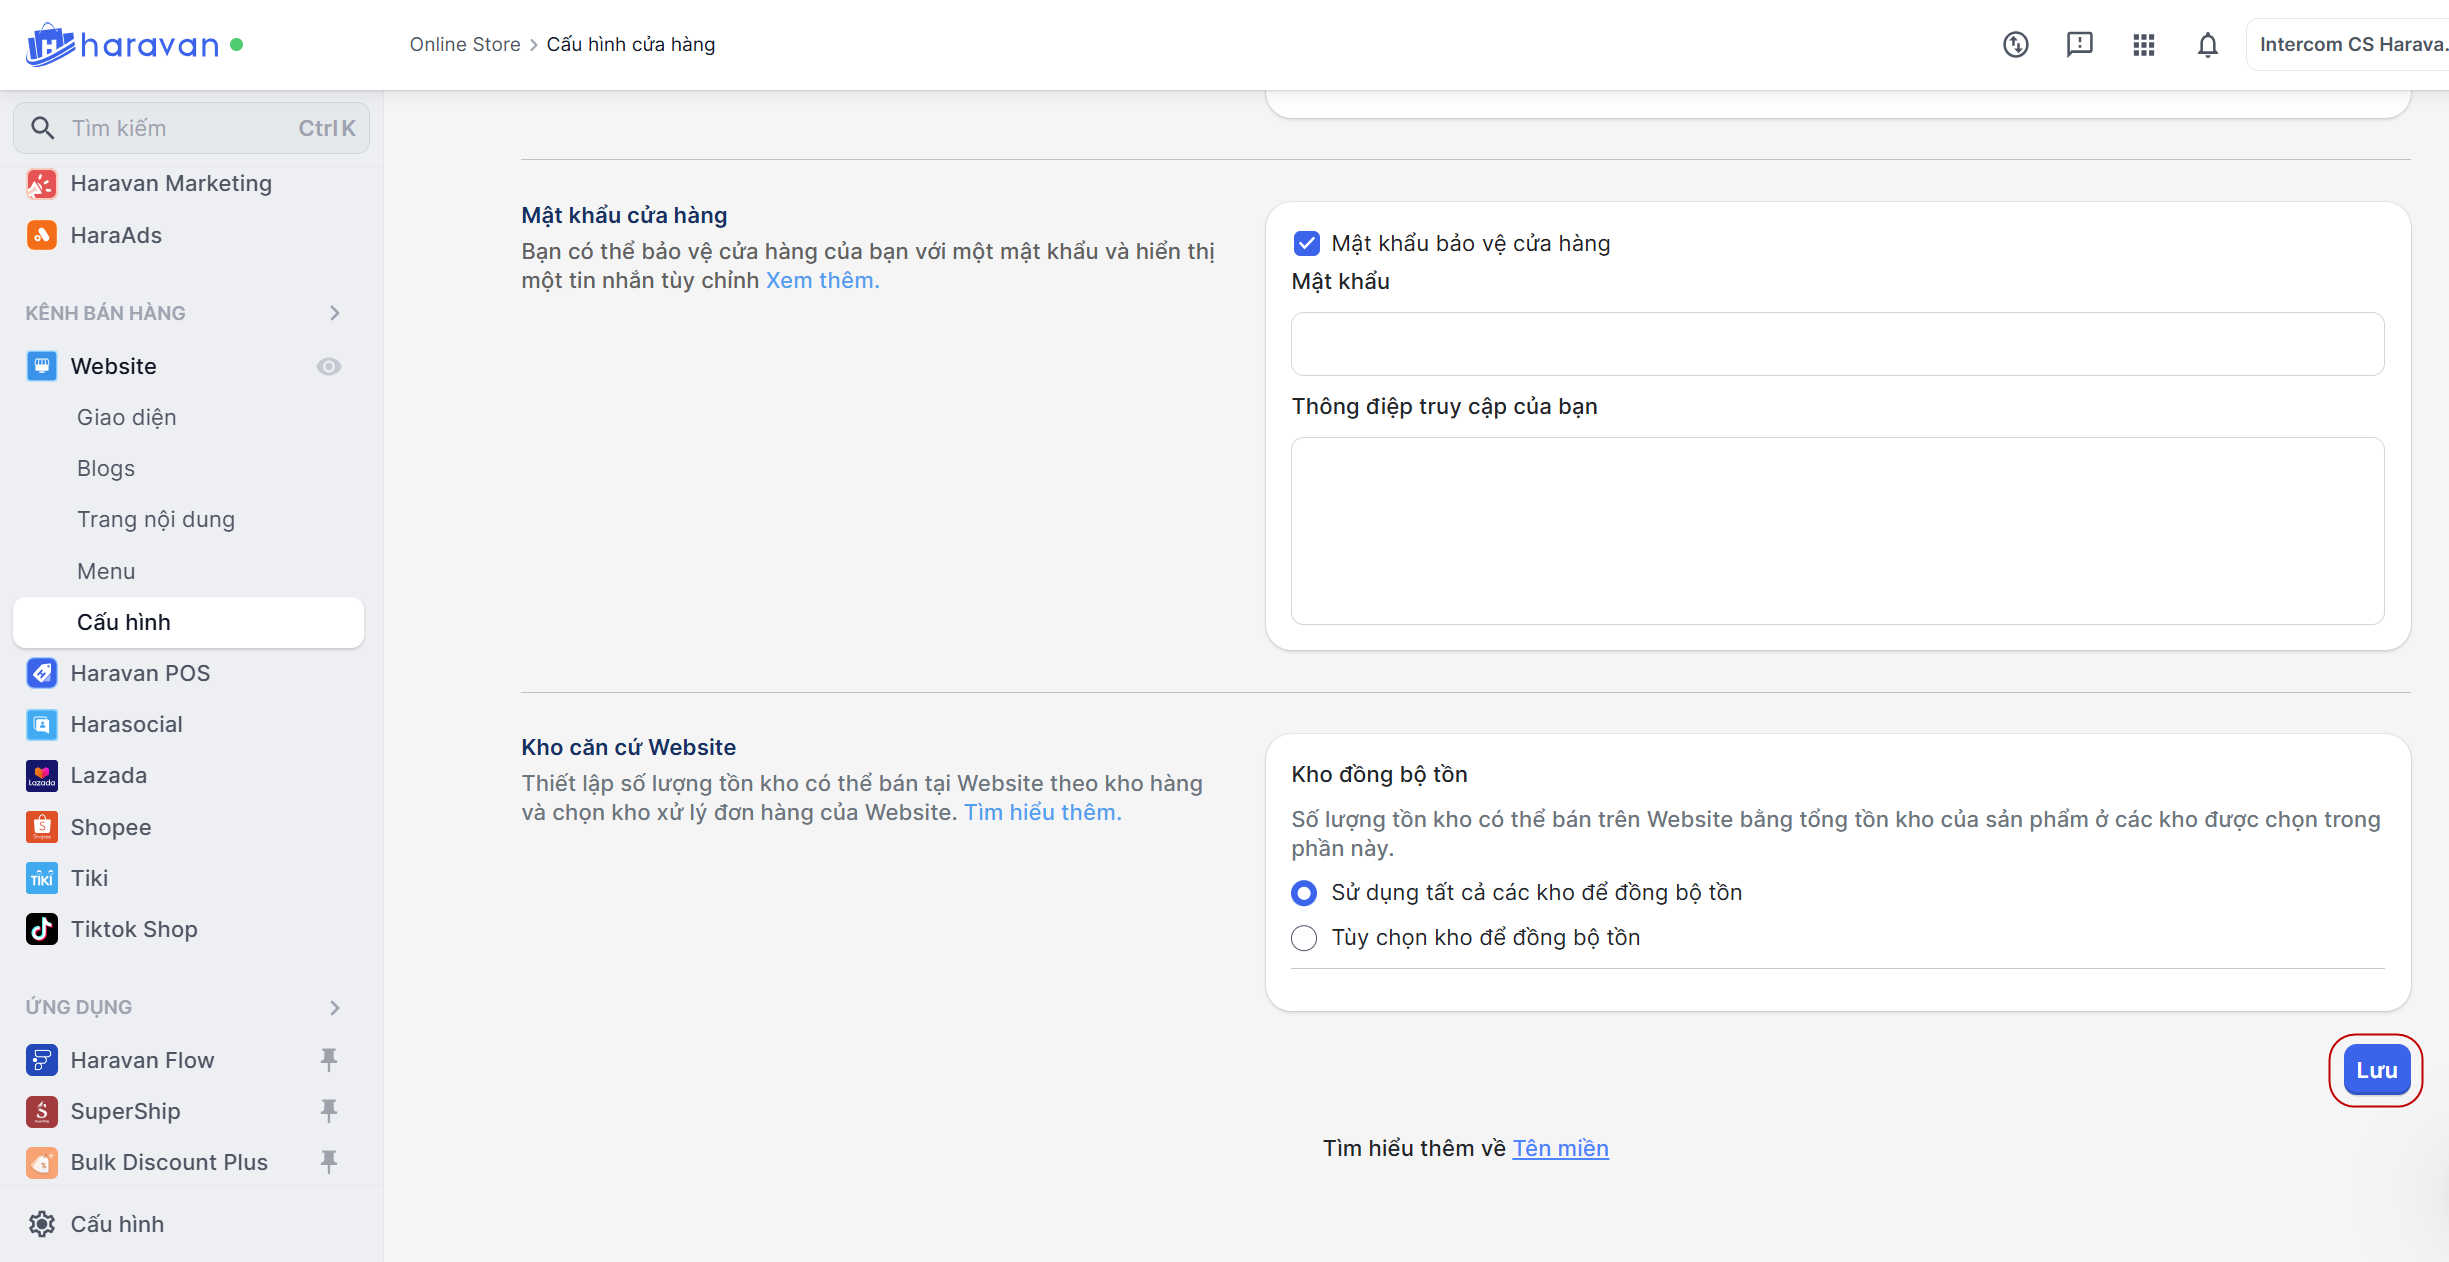Click the feedback chat bubble icon
Viewport: 2449px width, 1262px height.
[x=2079, y=45]
